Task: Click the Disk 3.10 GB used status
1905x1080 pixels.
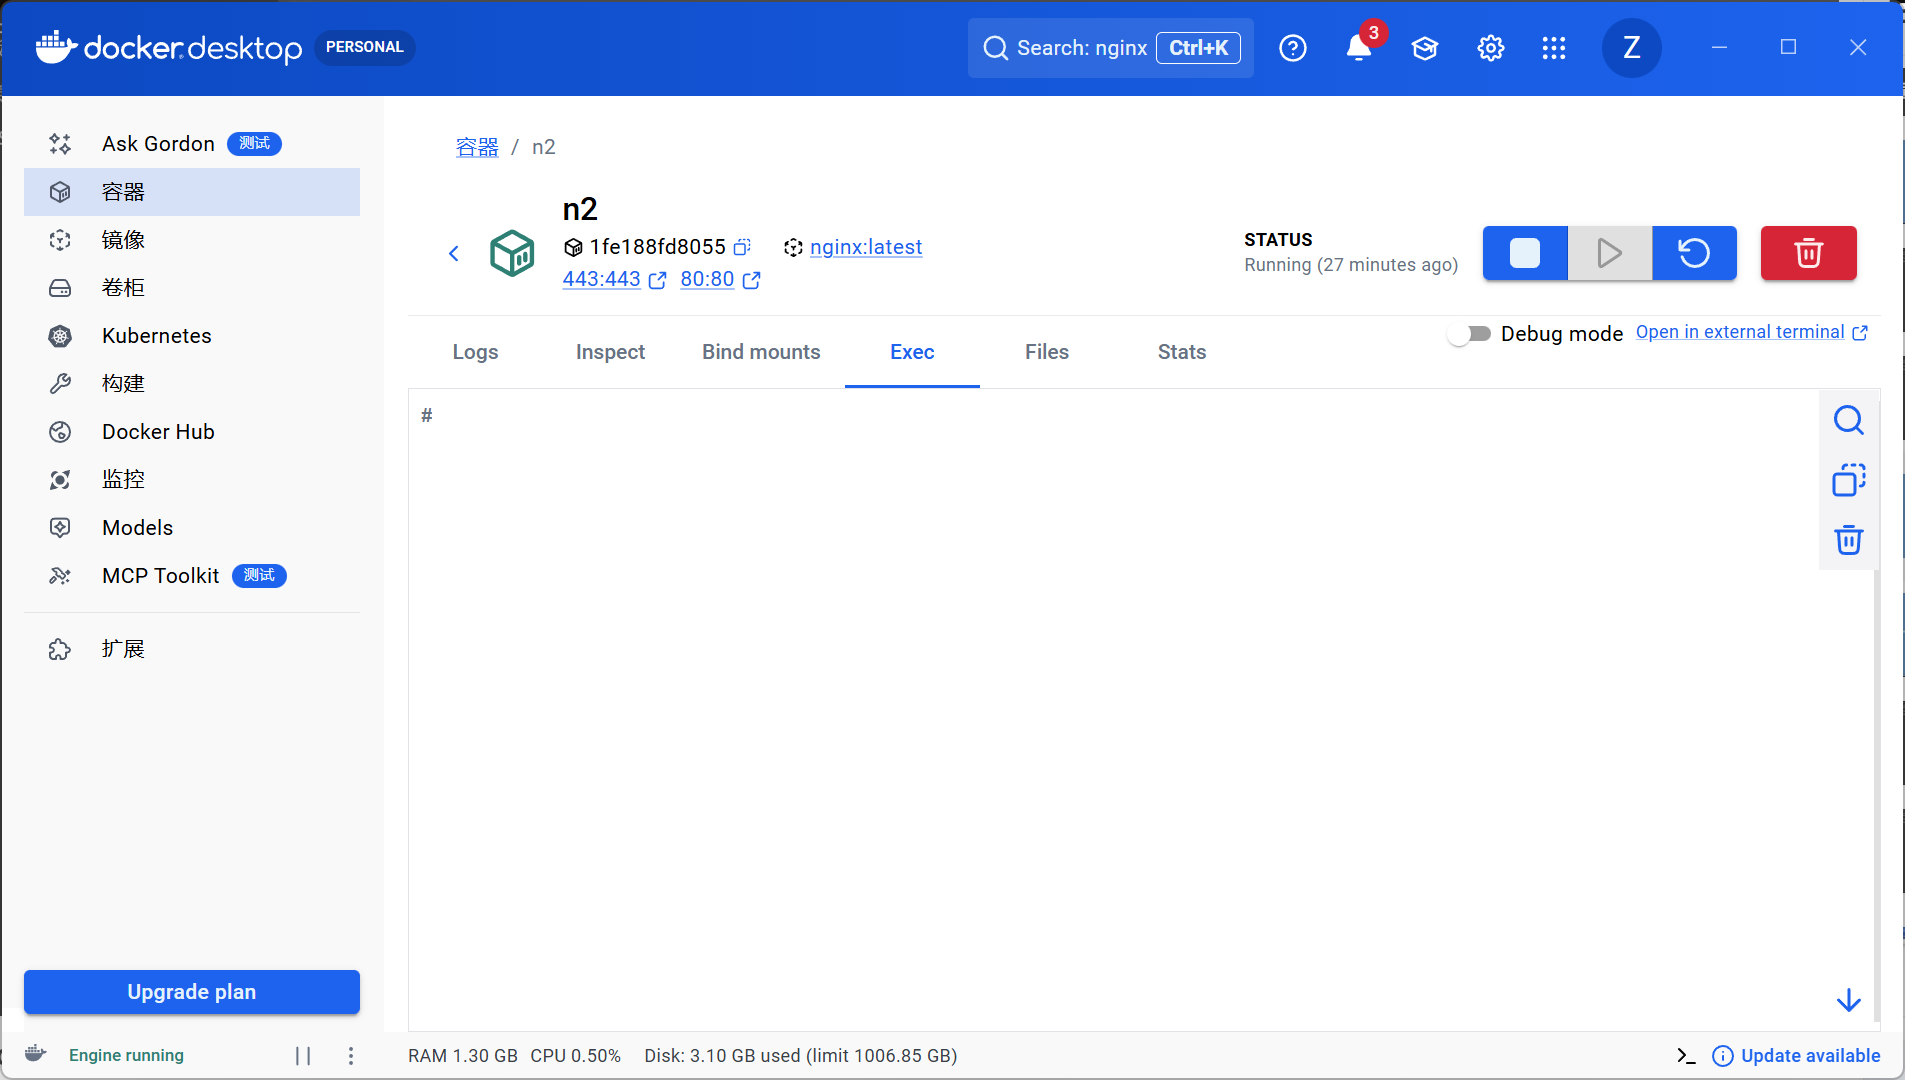Action: click(801, 1056)
